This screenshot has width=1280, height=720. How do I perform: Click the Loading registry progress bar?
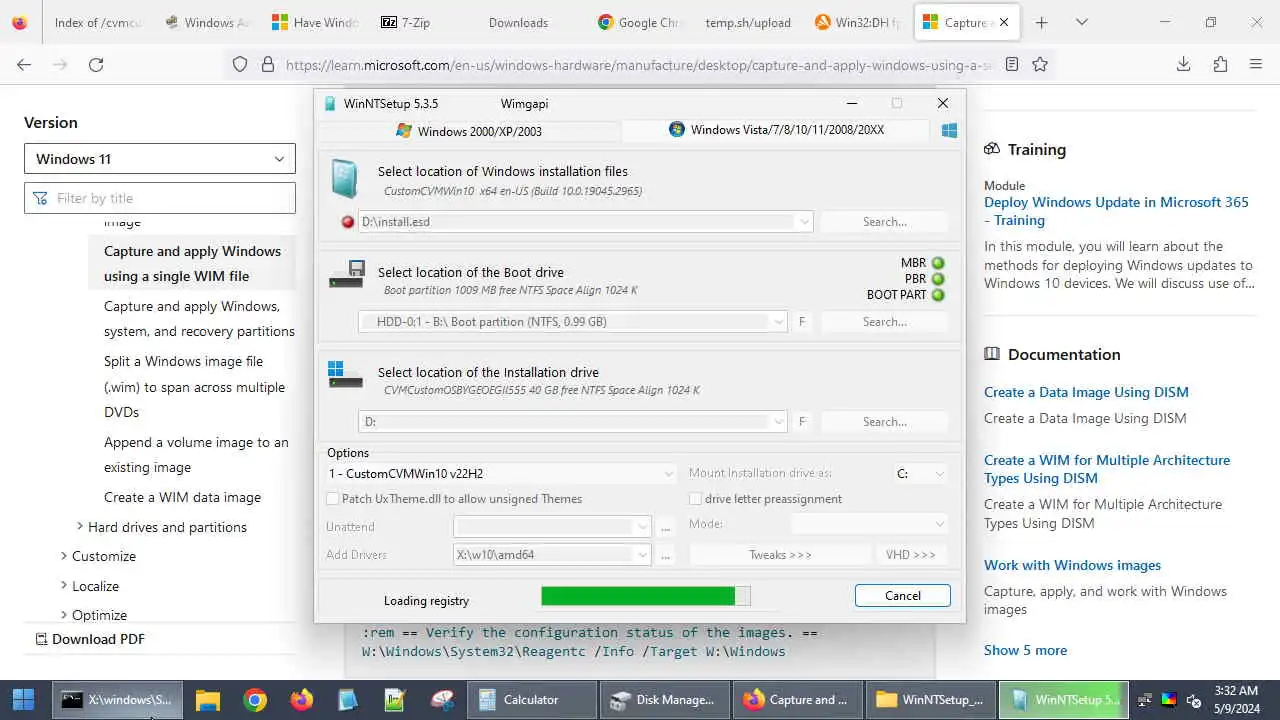click(645, 597)
